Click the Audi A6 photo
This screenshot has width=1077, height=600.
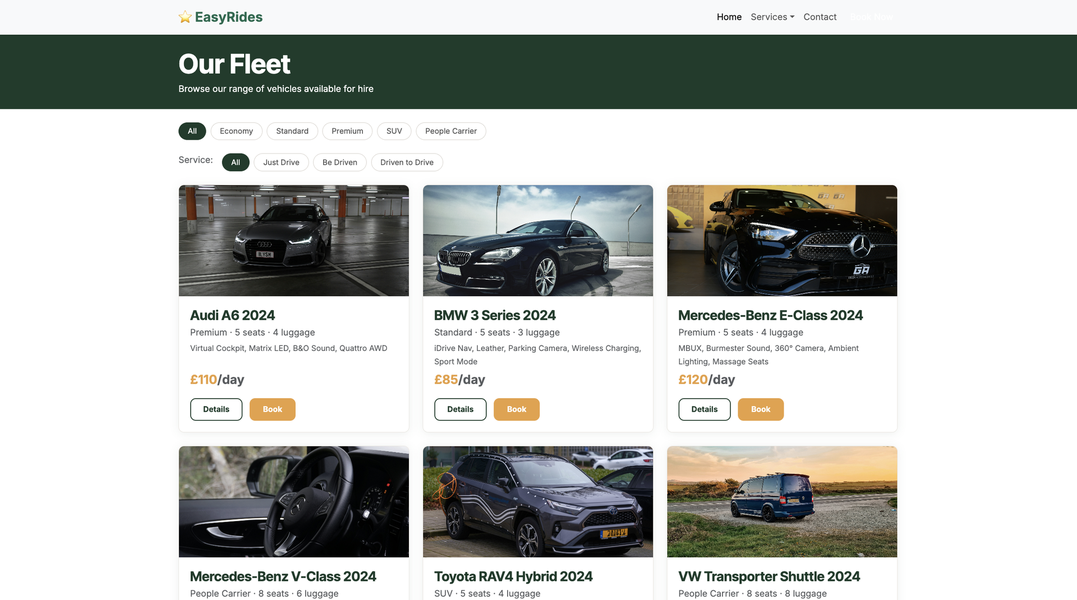293,240
